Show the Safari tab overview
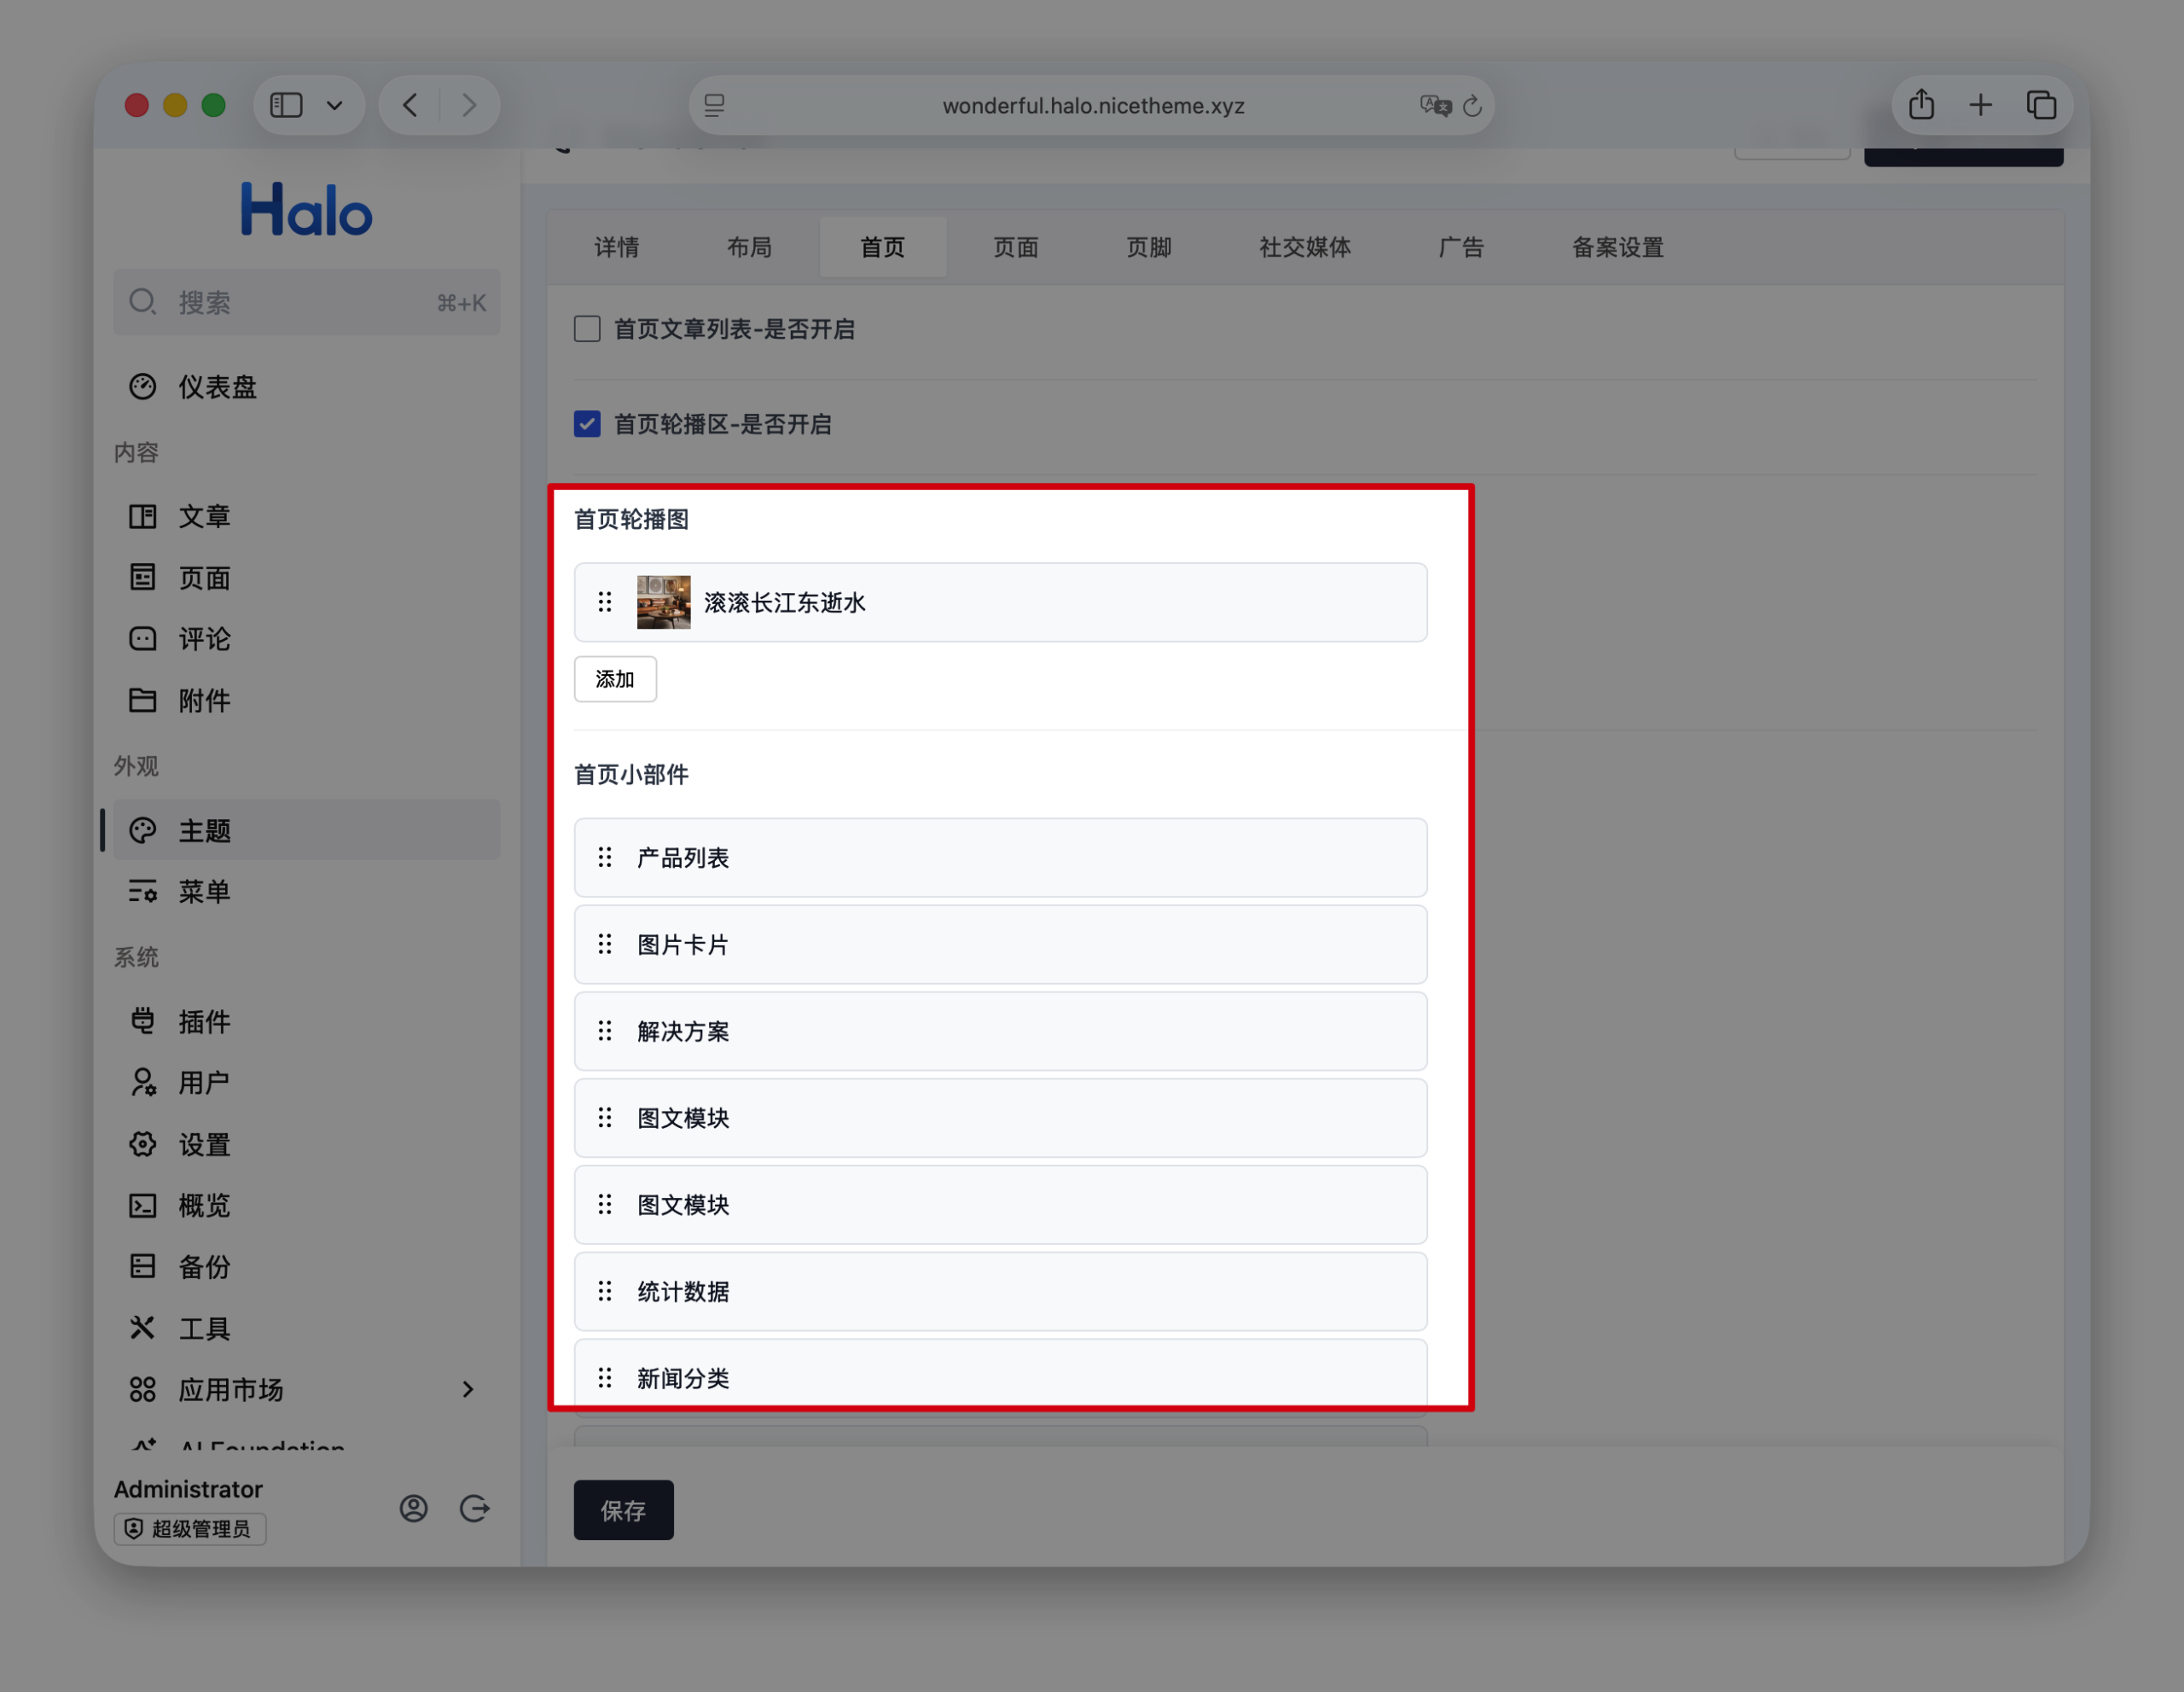The image size is (2184, 1692). pyautogui.click(x=2041, y=105)
